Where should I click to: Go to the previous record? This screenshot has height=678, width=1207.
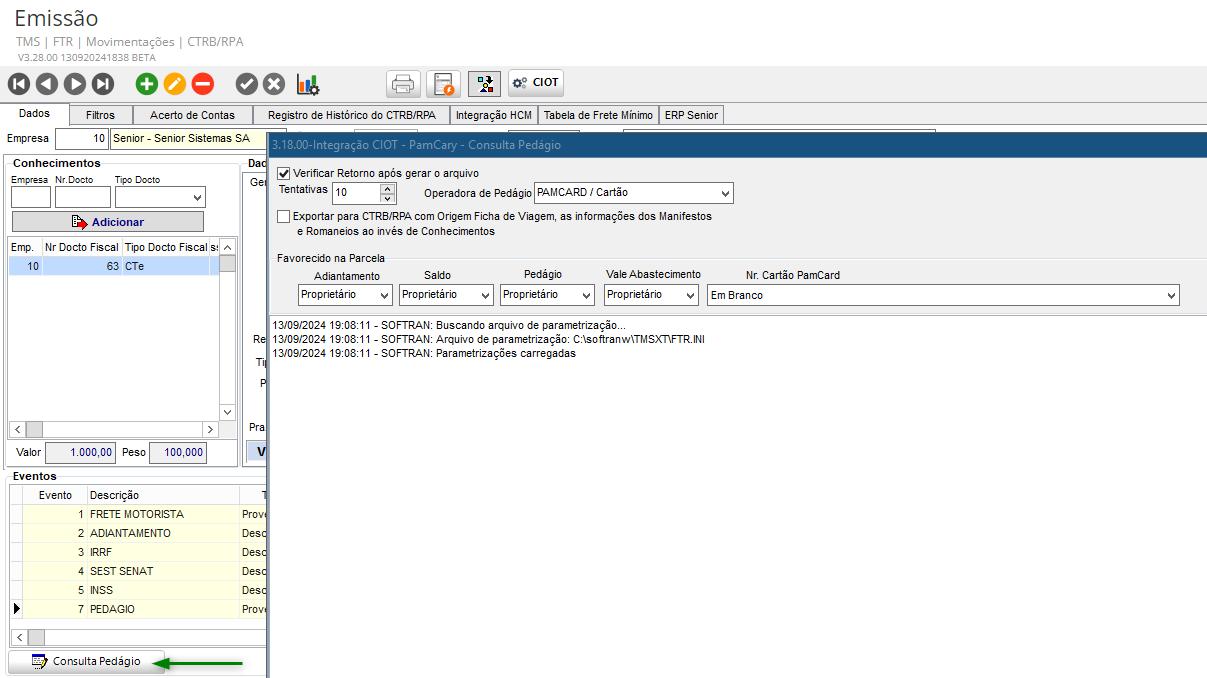coord(47,84)
